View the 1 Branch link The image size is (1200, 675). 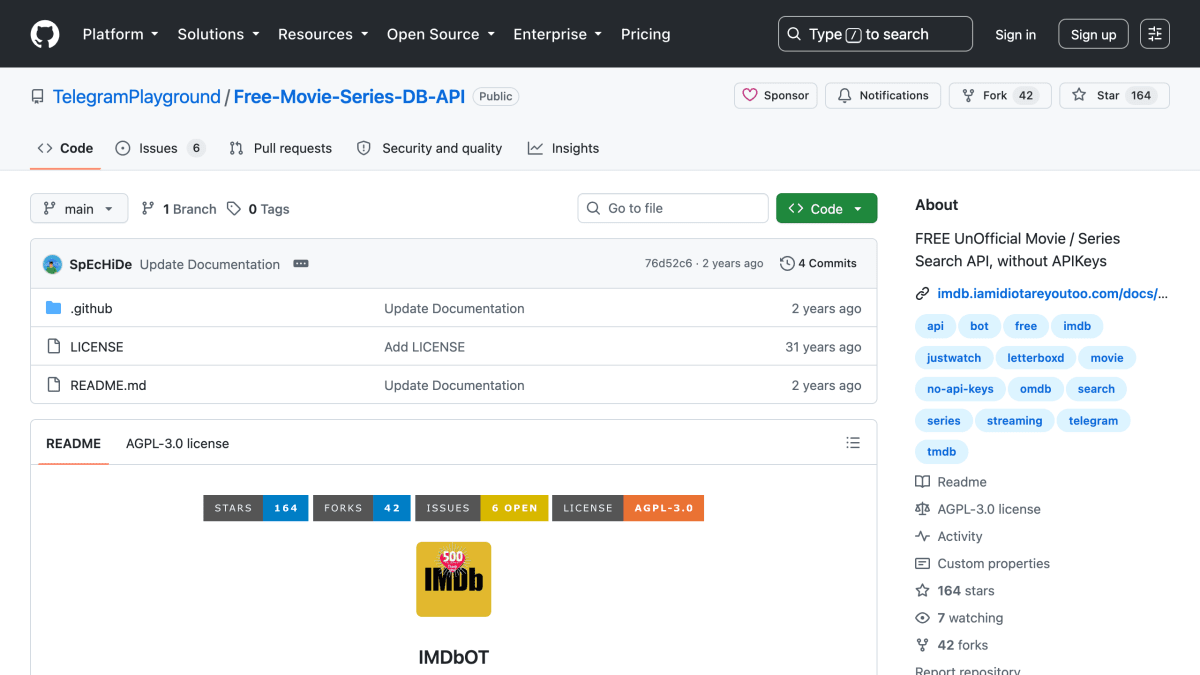(179, 209)
